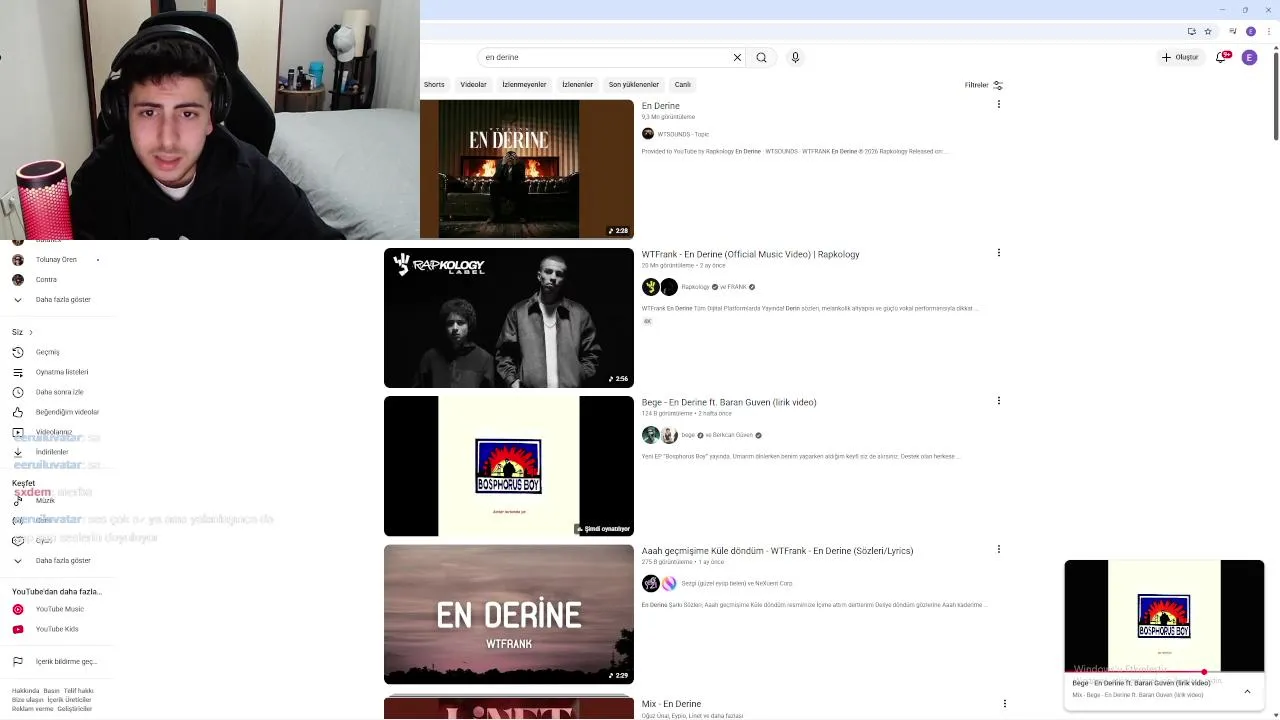Open the Oluştur create menu
This screenshot has height=720, width=1280.
pyautogui.click(x=1180, y=57)
